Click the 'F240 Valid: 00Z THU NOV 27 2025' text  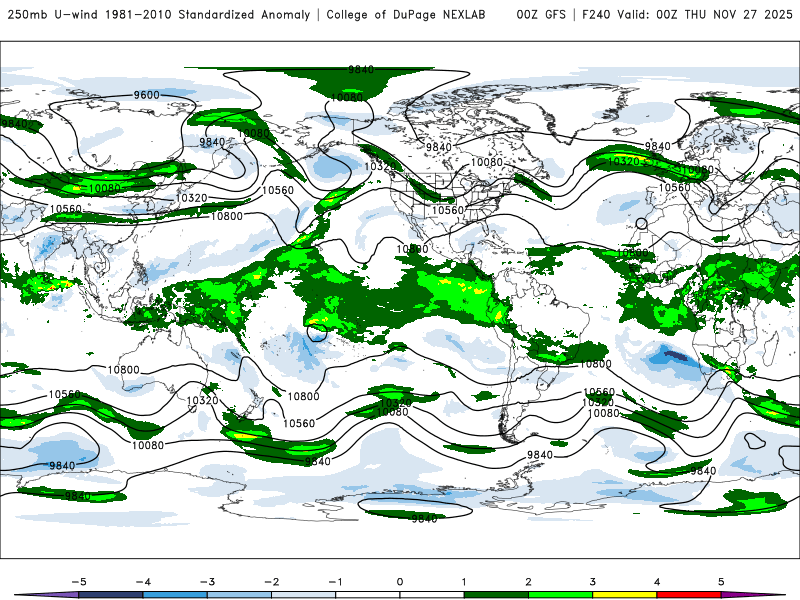[687, 14]
